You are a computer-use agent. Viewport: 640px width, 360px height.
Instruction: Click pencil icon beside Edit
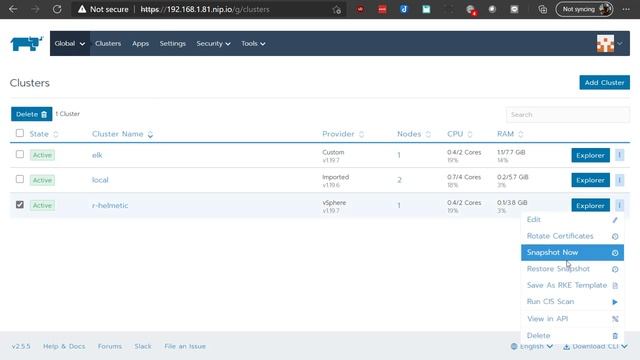tap(615, 220)
